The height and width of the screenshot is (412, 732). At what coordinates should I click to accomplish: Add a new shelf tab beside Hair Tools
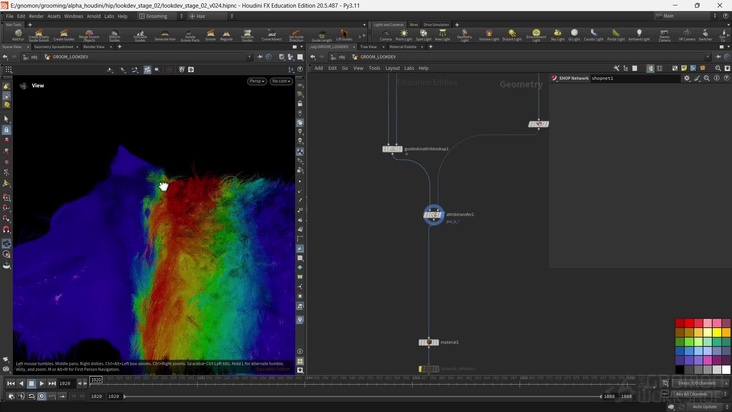(x=30, y=25)
